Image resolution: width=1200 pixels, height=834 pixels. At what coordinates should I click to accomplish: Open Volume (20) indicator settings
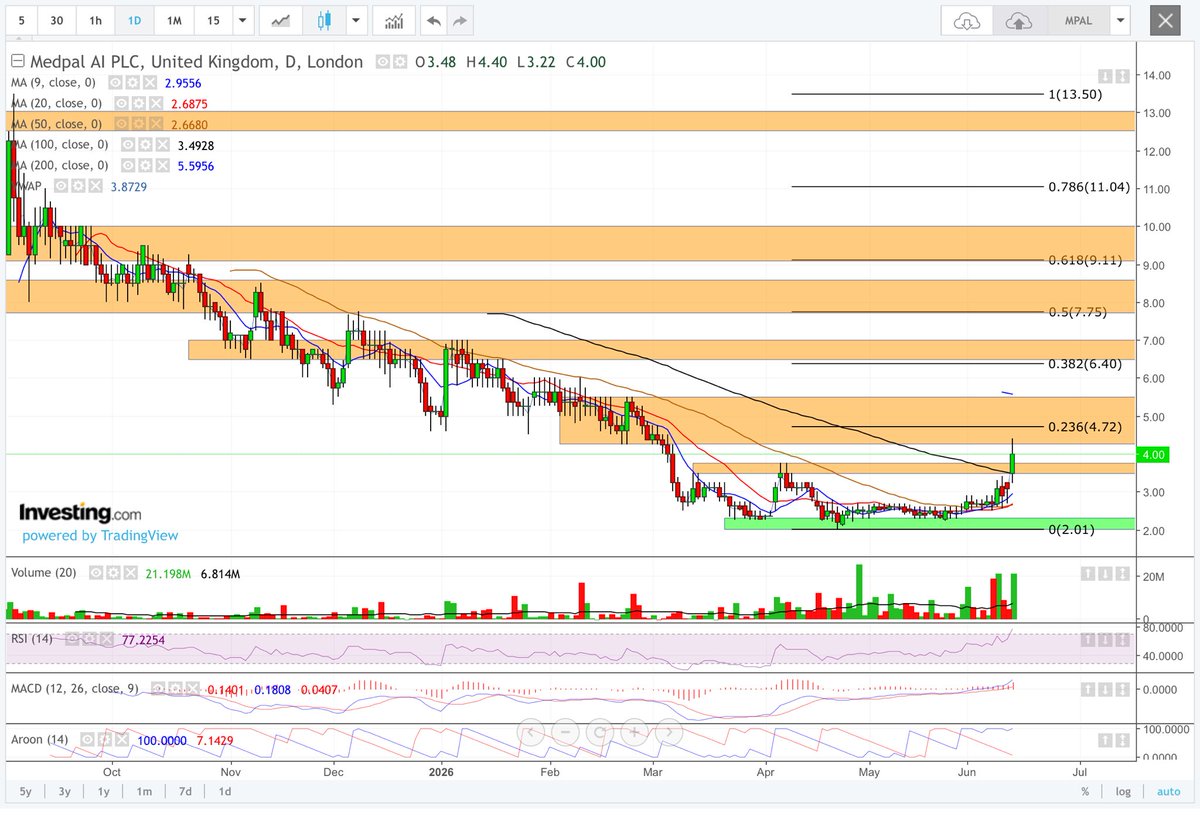[x=111, y=574]
